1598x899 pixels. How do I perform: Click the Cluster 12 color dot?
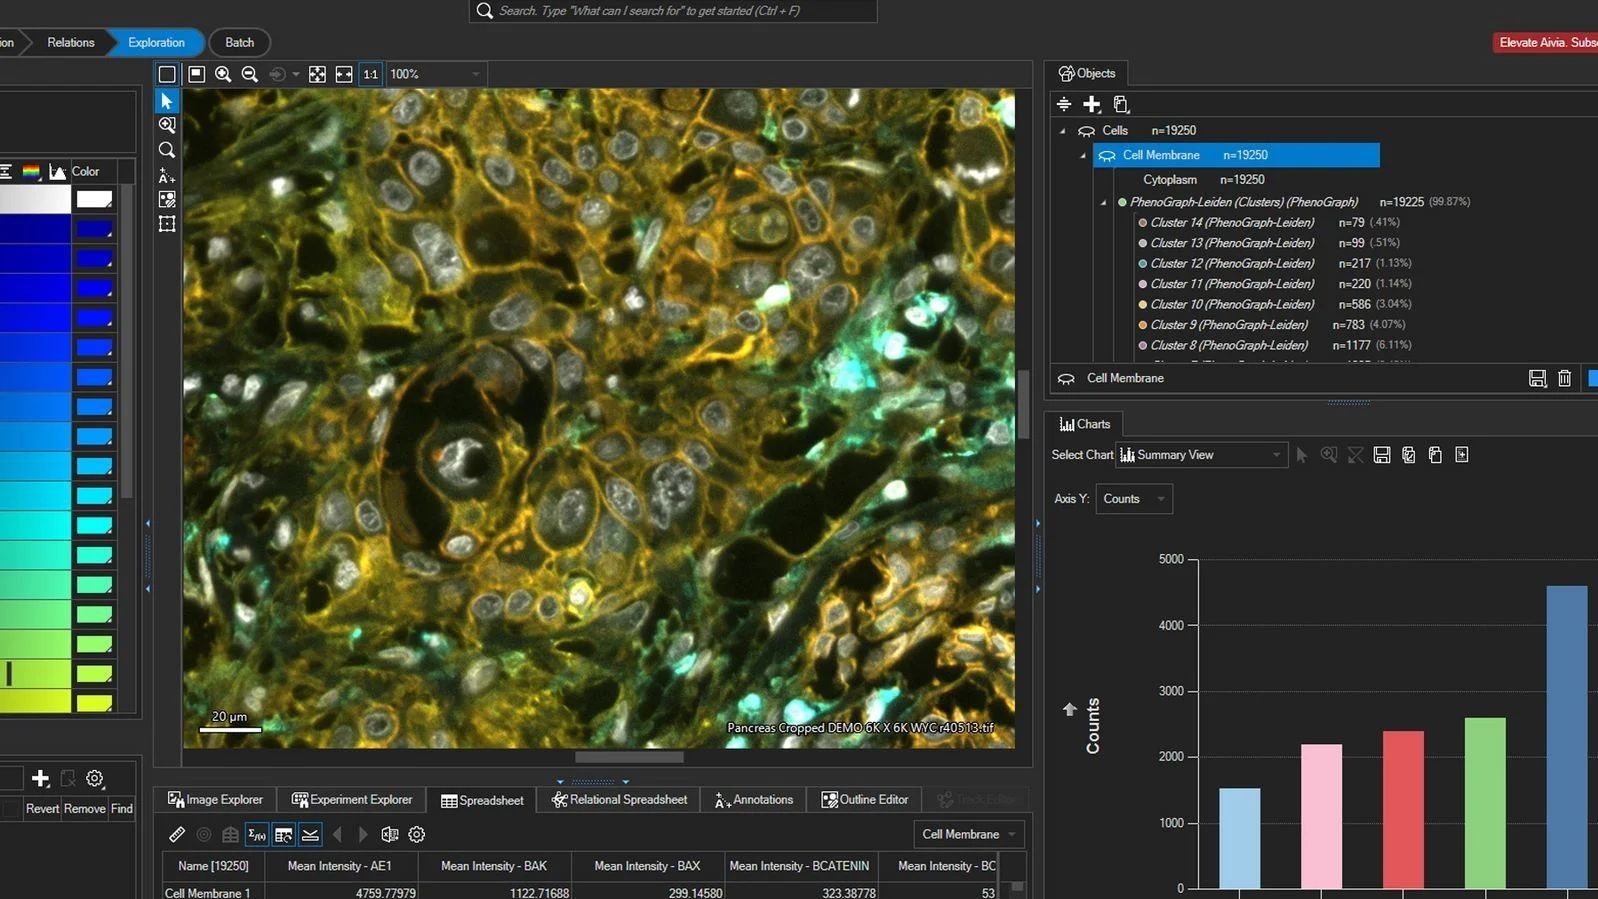1142,264
